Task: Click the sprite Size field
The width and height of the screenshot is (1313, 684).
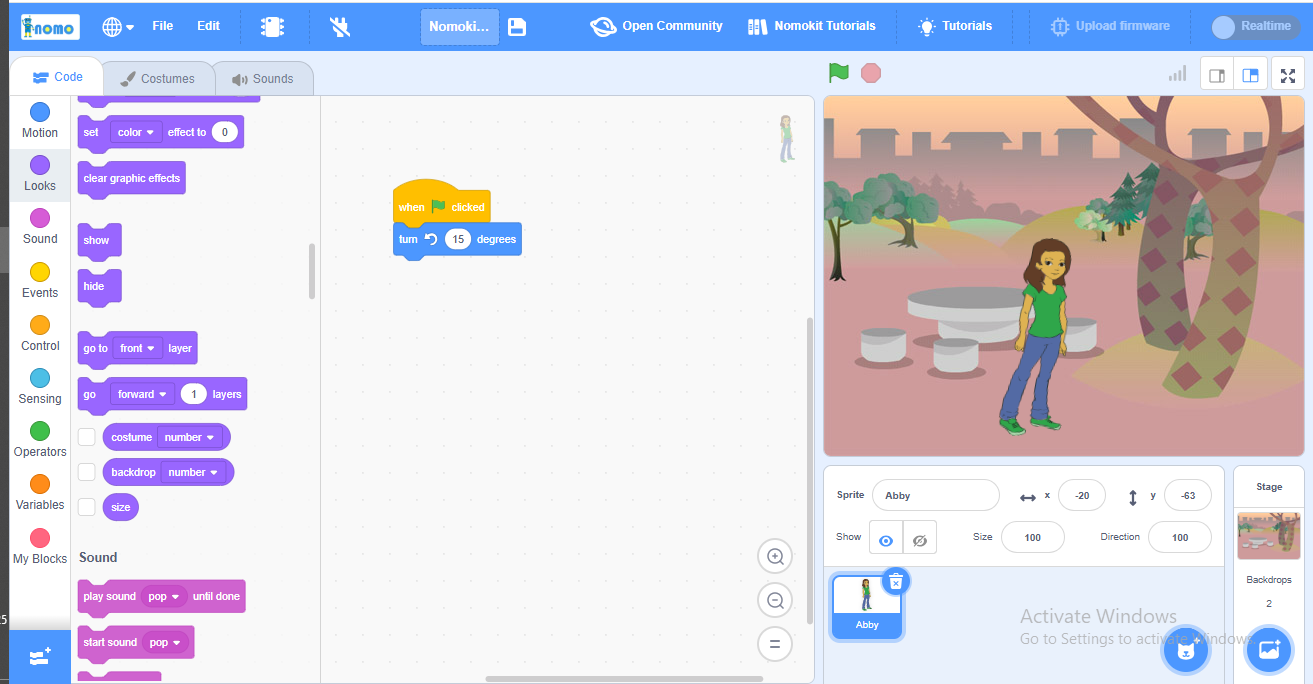Action: tap(1033, 537)
